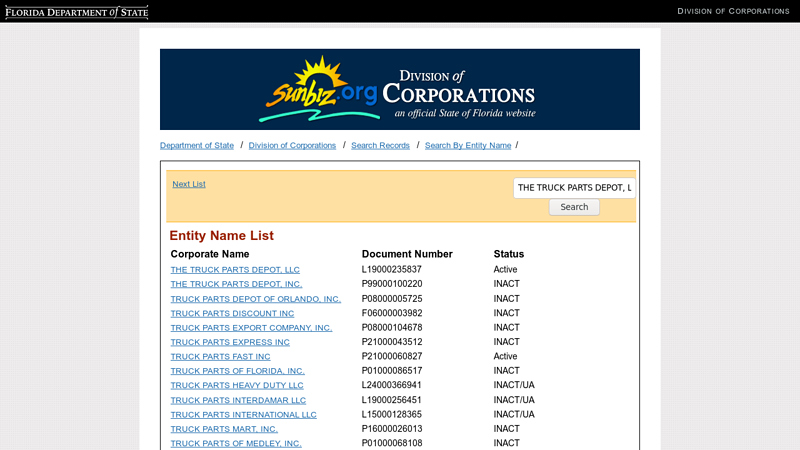The height and width of the screenshot is (450, 800).
Task: Select document number P08000005725
Action: tap(392, 298)
